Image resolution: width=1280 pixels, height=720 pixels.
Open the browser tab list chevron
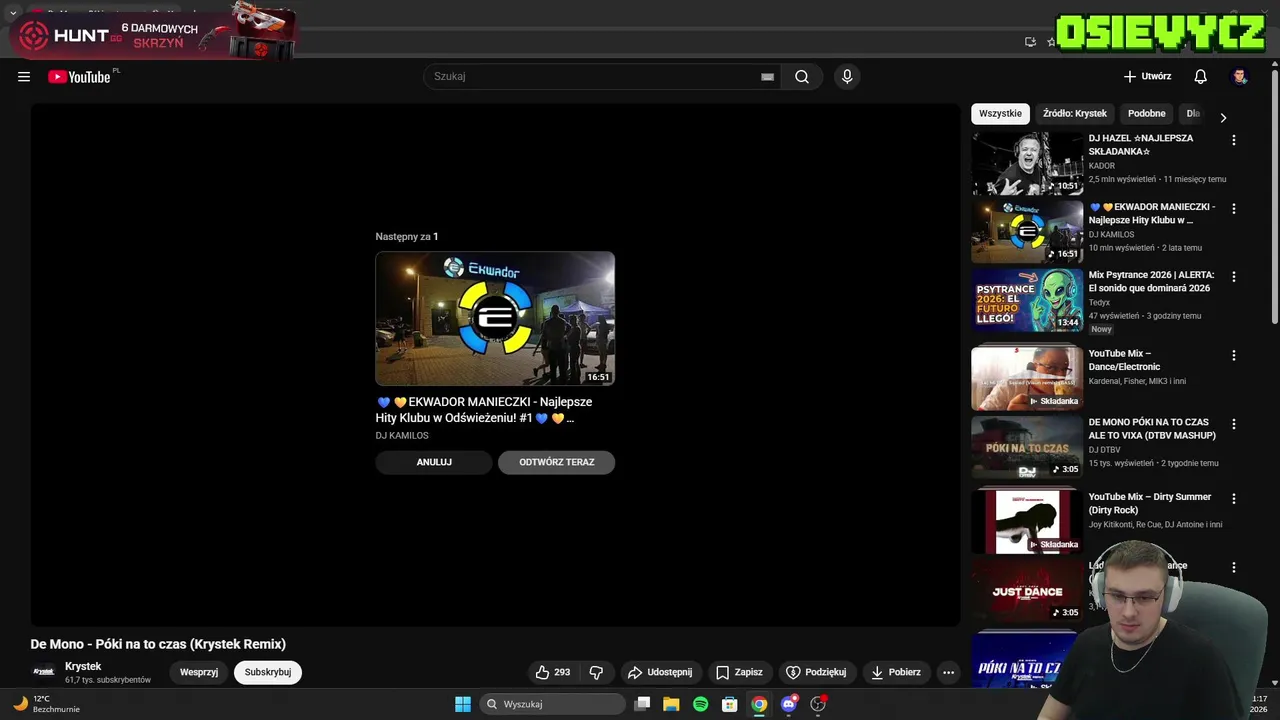[x=13, y=13]
